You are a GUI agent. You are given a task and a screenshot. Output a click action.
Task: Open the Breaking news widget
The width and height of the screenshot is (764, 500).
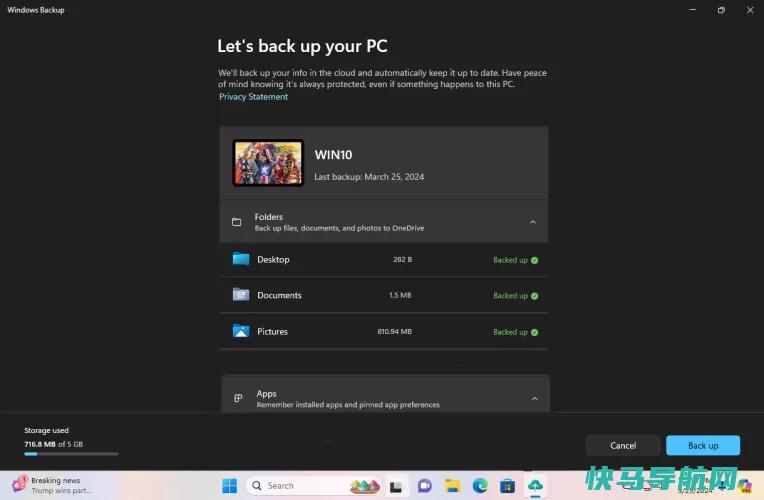[52, 485]
